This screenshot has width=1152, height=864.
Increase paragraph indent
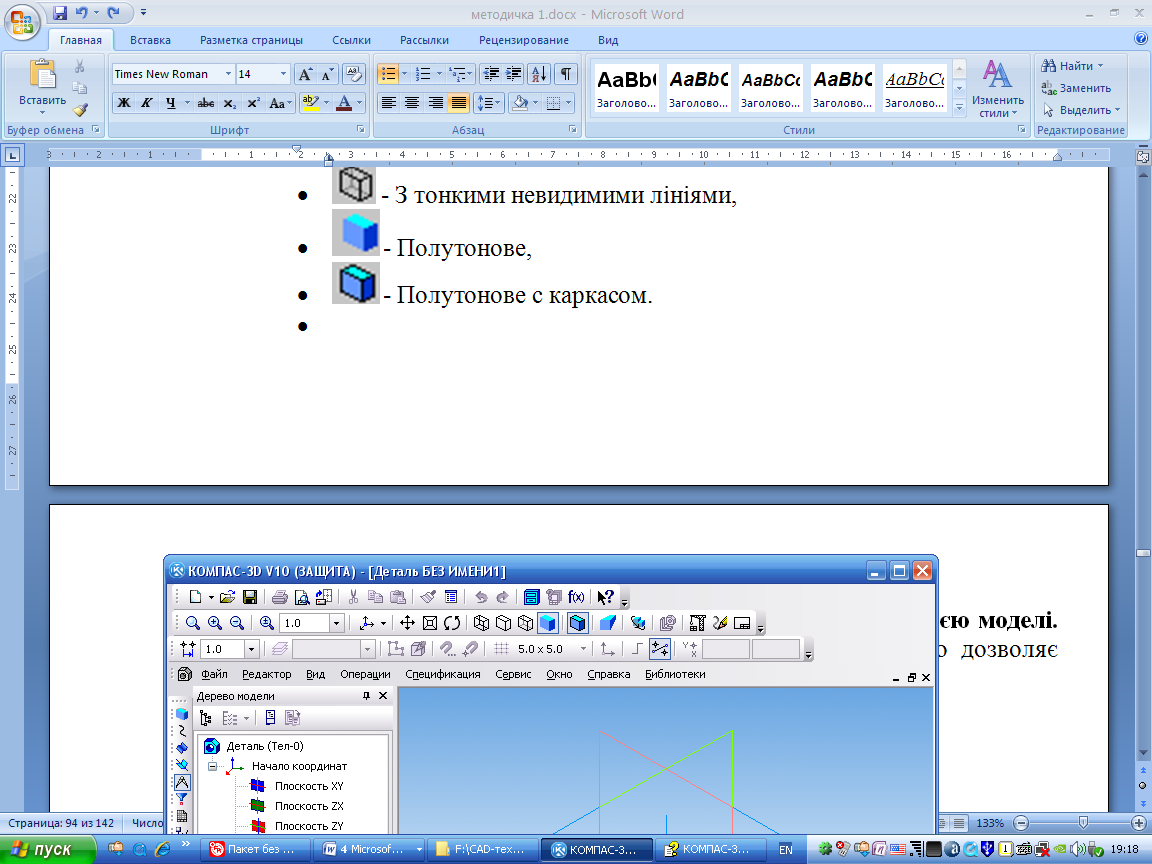[514, 74]
